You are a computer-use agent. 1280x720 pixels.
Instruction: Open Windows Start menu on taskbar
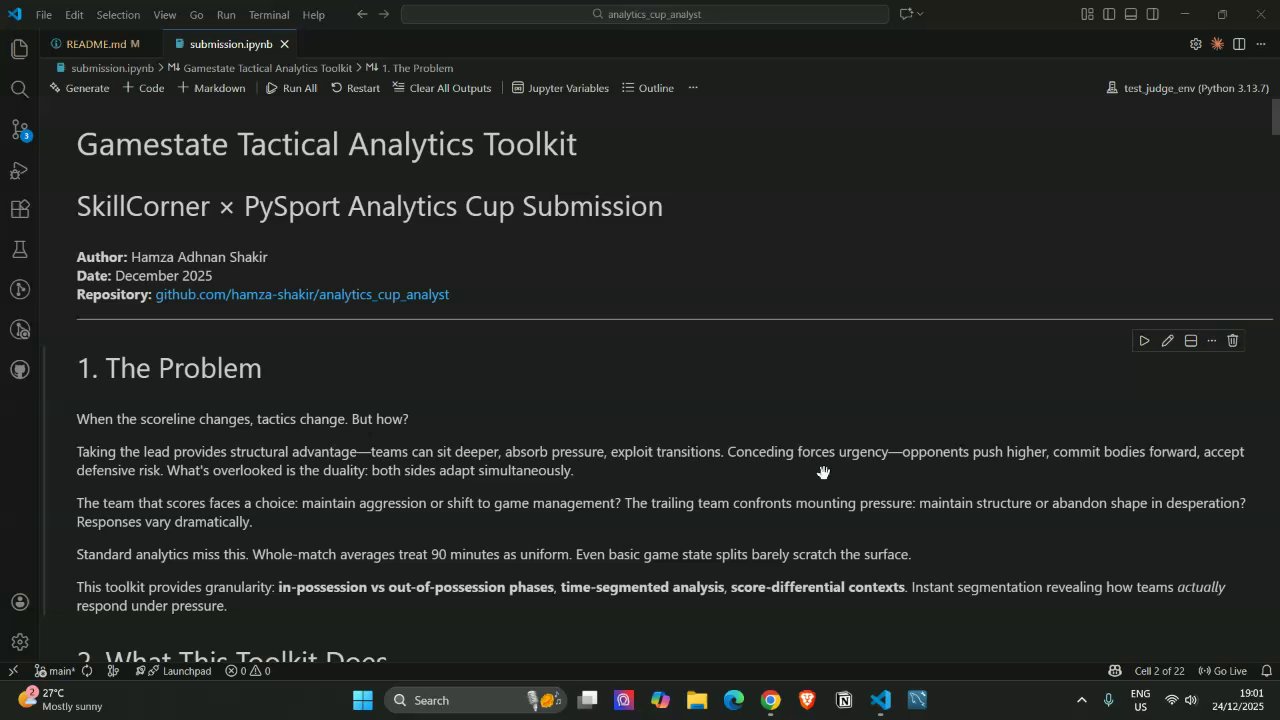coord(363,700)
